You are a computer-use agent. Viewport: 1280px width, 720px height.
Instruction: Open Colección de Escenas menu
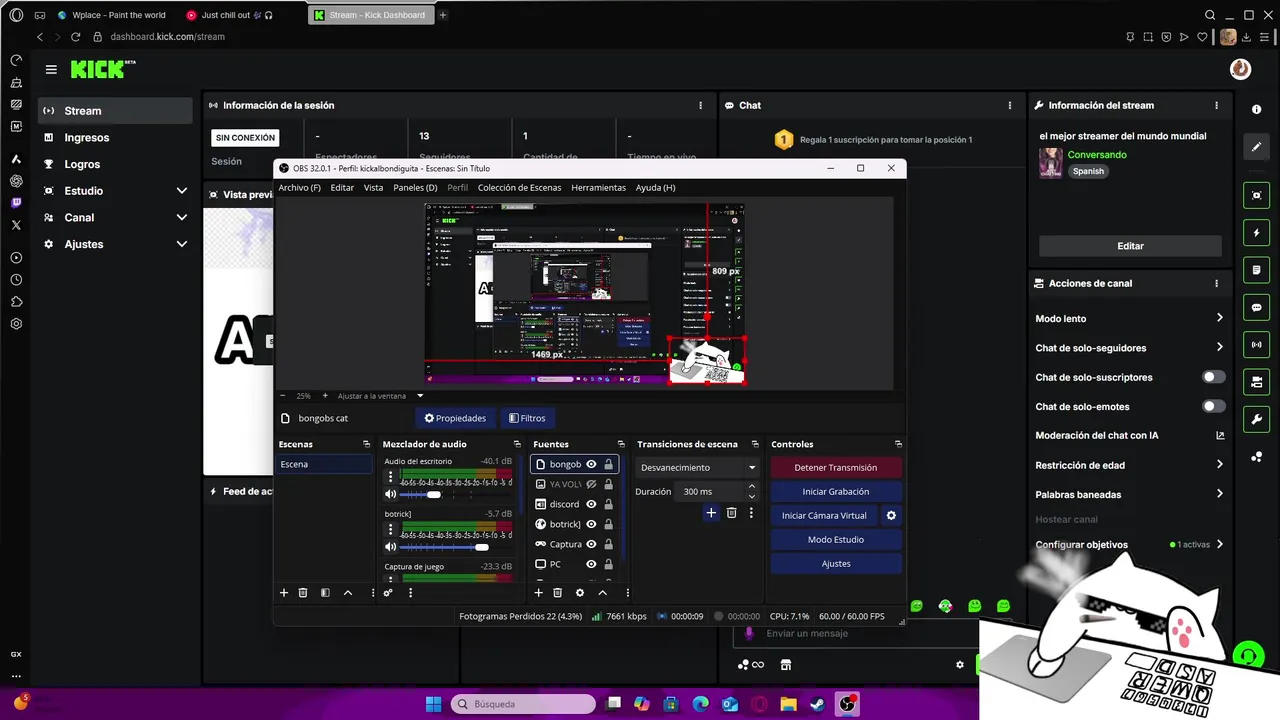click(x=519, y=188)
